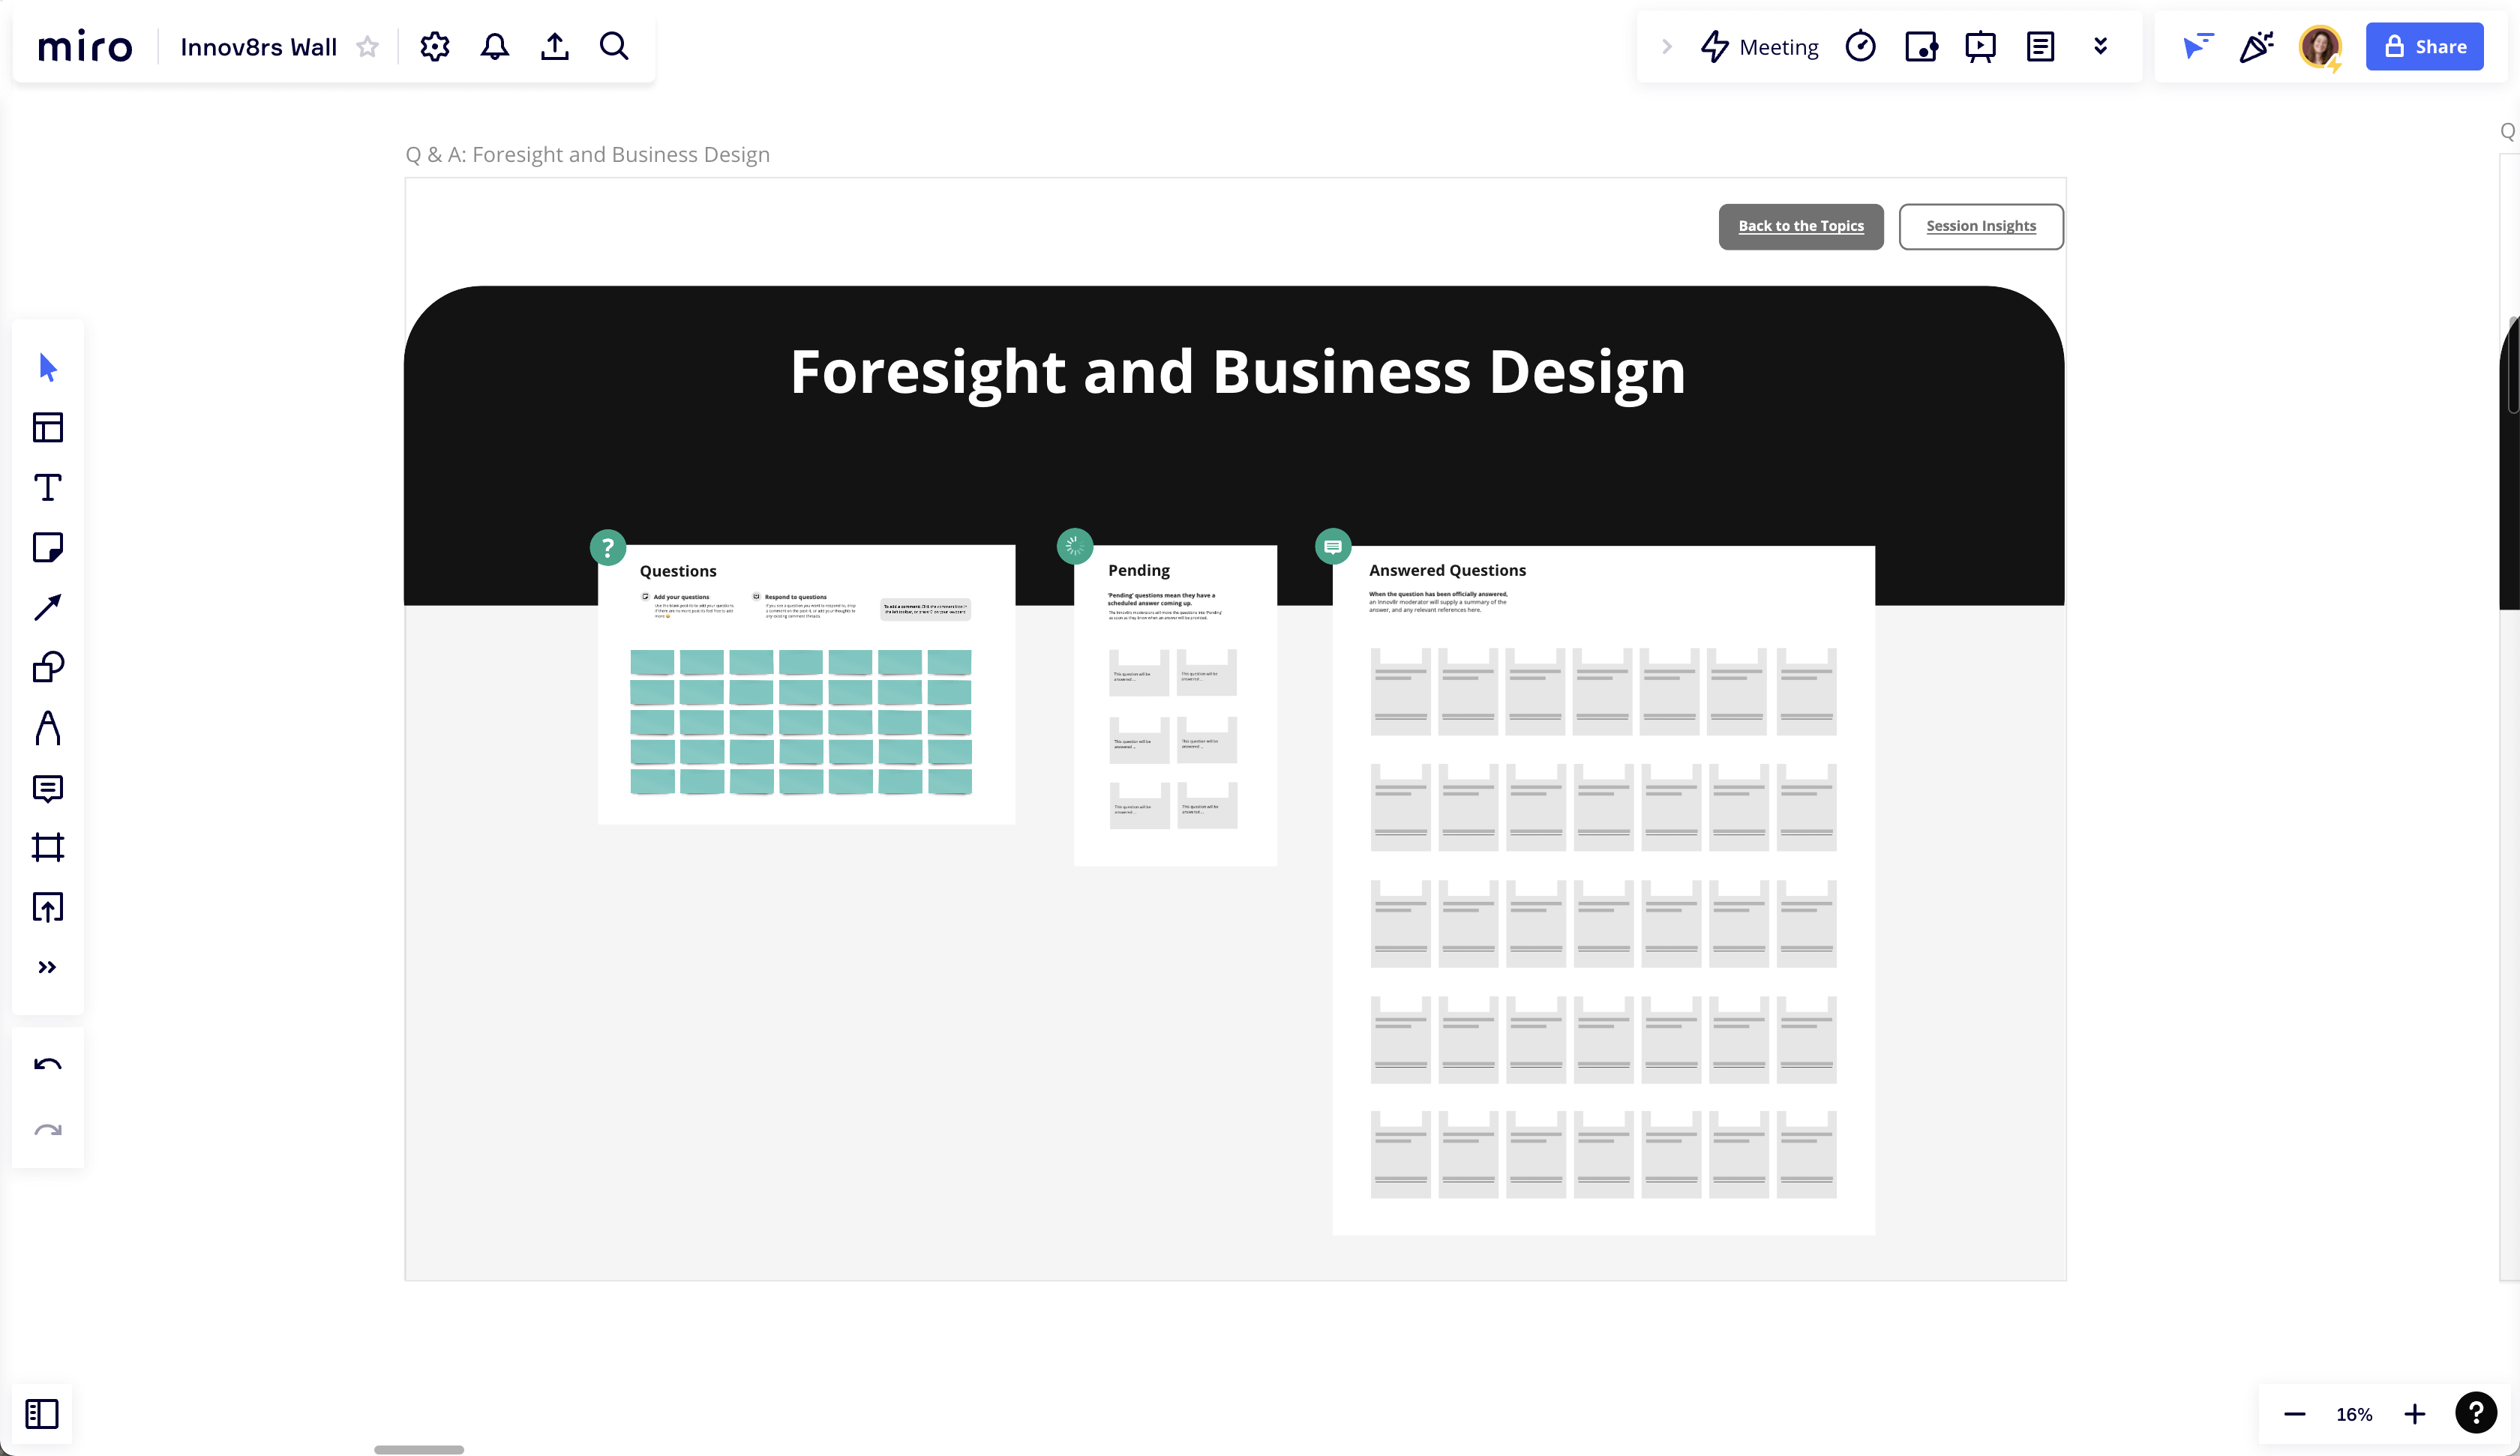2520x1456 pixels.
Task: Select the Text tool
Action: click(47, 488)
